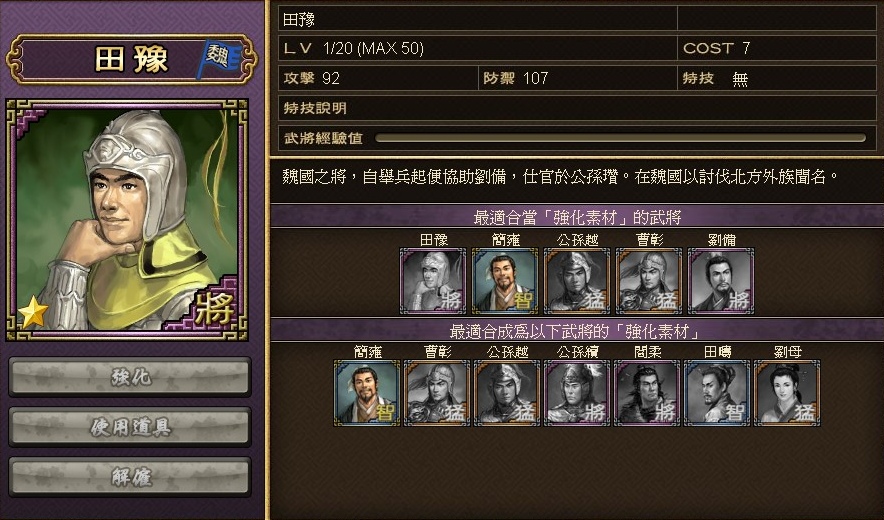
Task: Select 劉備 portrait in top row
Action: click(721, 281)
